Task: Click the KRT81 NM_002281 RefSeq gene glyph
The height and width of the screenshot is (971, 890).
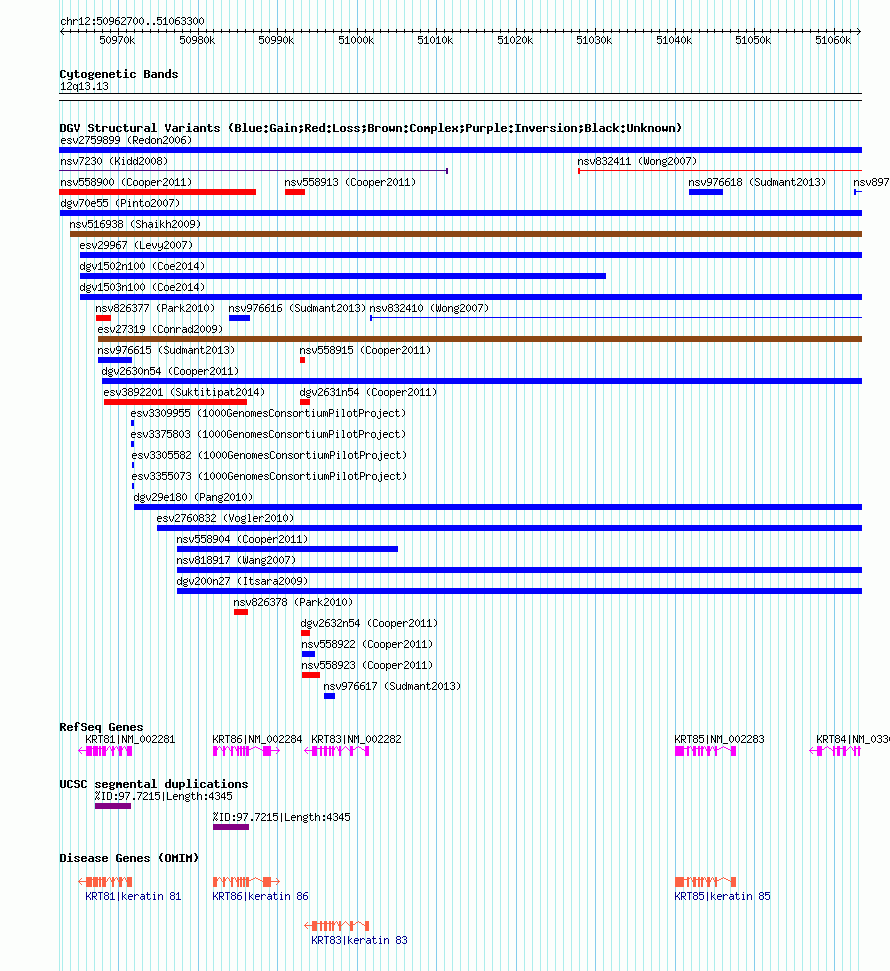Action: point(105,751)
